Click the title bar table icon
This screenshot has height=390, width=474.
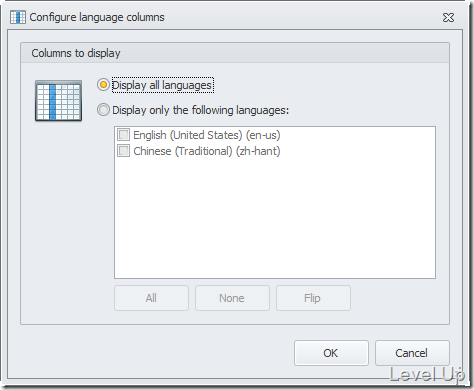tap(18, 17)
